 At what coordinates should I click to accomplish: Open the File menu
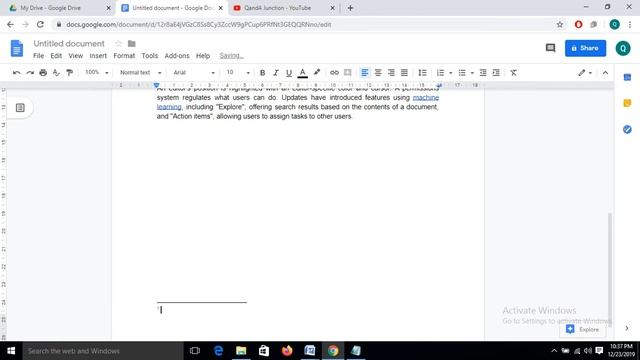pos(38,56)
